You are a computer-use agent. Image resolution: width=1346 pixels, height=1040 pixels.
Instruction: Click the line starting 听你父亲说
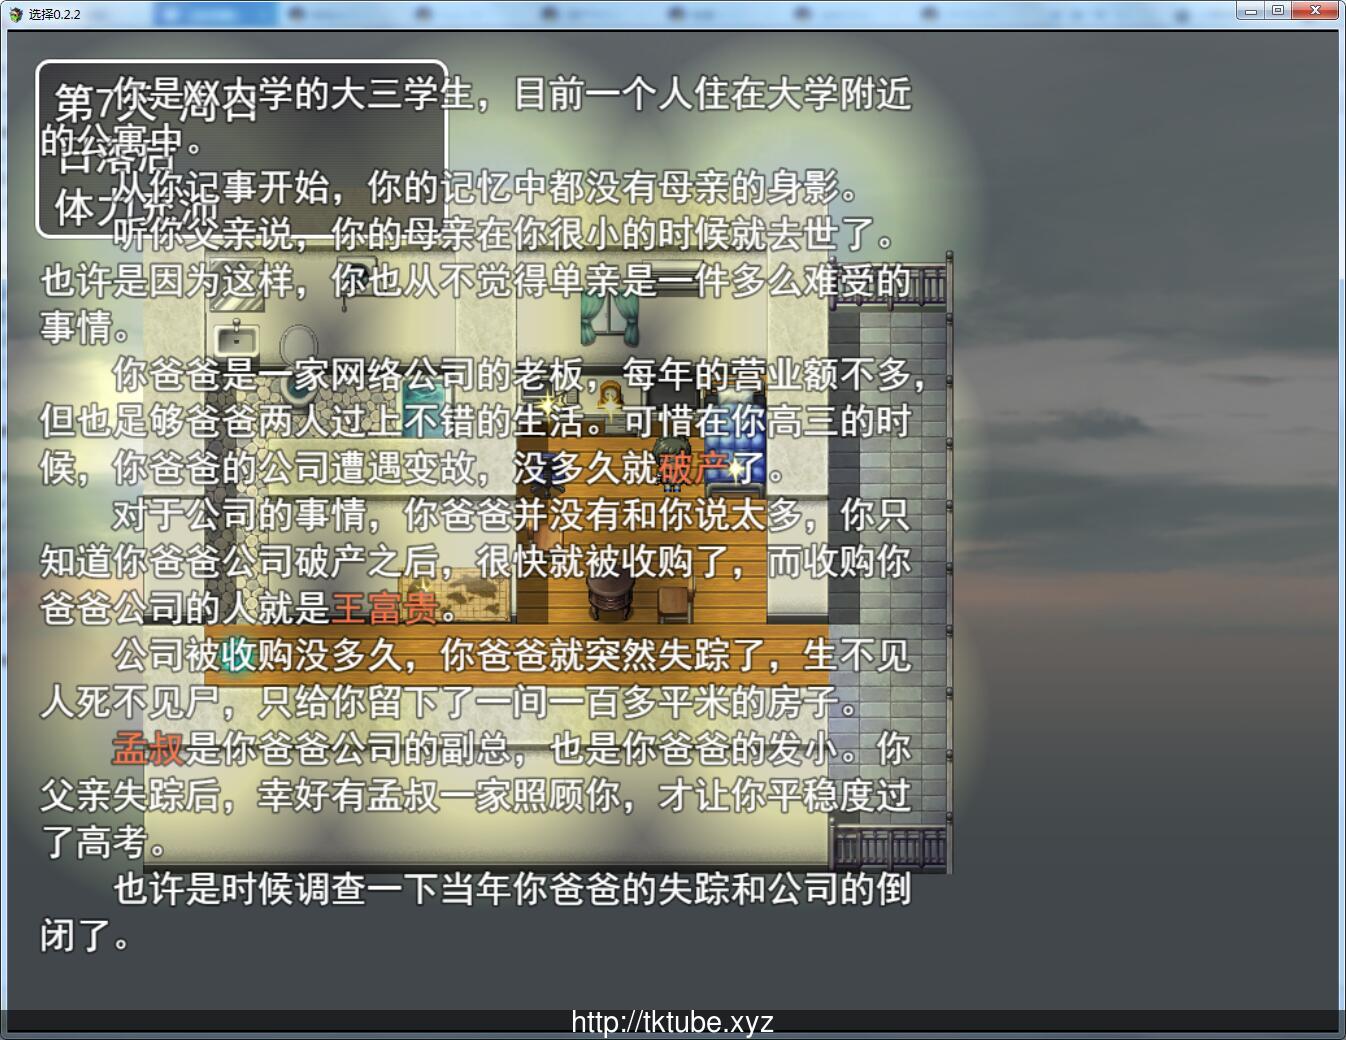[x=505, y=233]
